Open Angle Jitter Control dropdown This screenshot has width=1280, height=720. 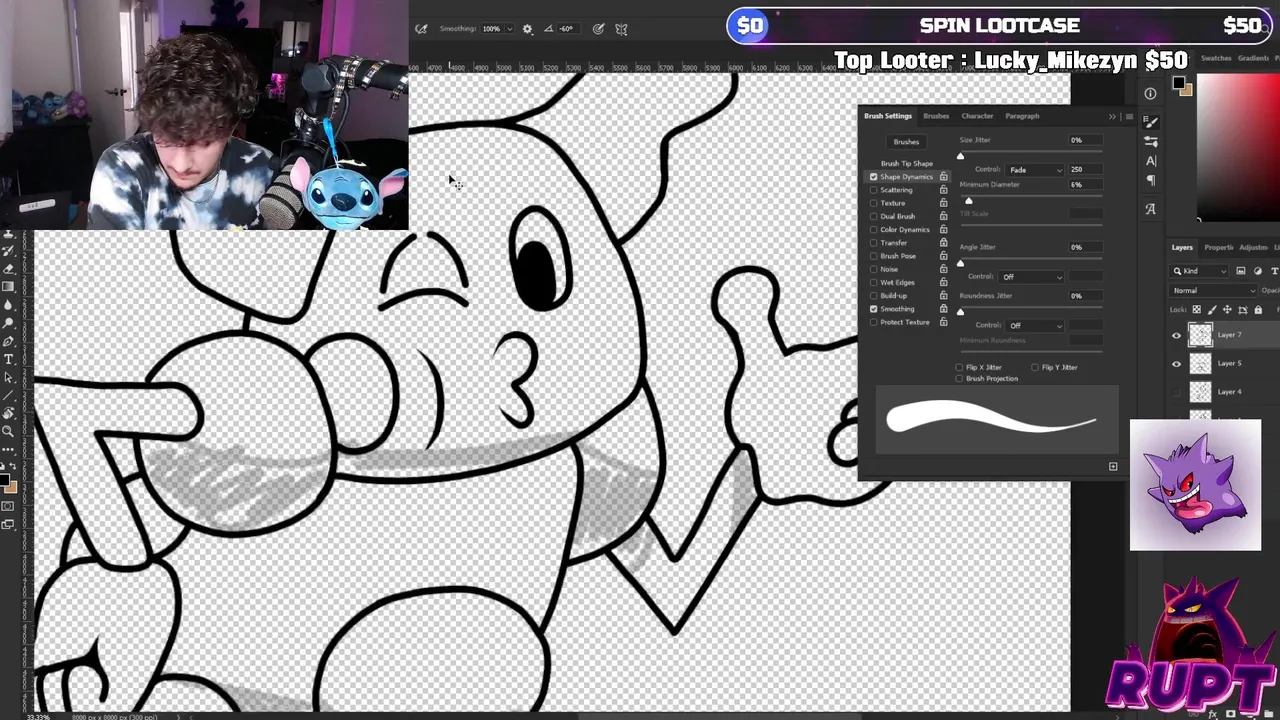point(1031,277)
